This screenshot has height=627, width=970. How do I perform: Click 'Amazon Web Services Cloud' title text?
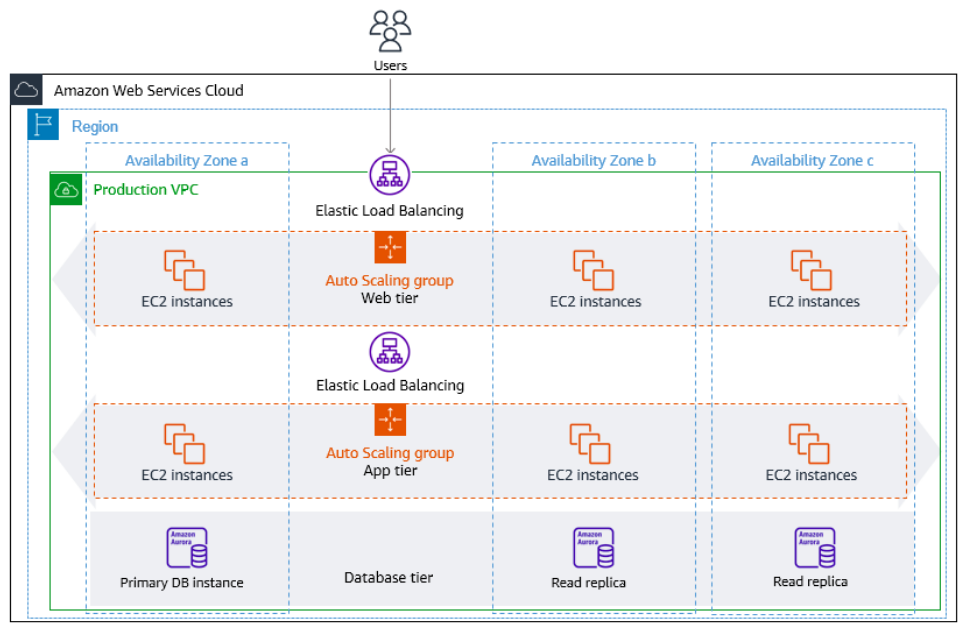[x=148, y=91]
